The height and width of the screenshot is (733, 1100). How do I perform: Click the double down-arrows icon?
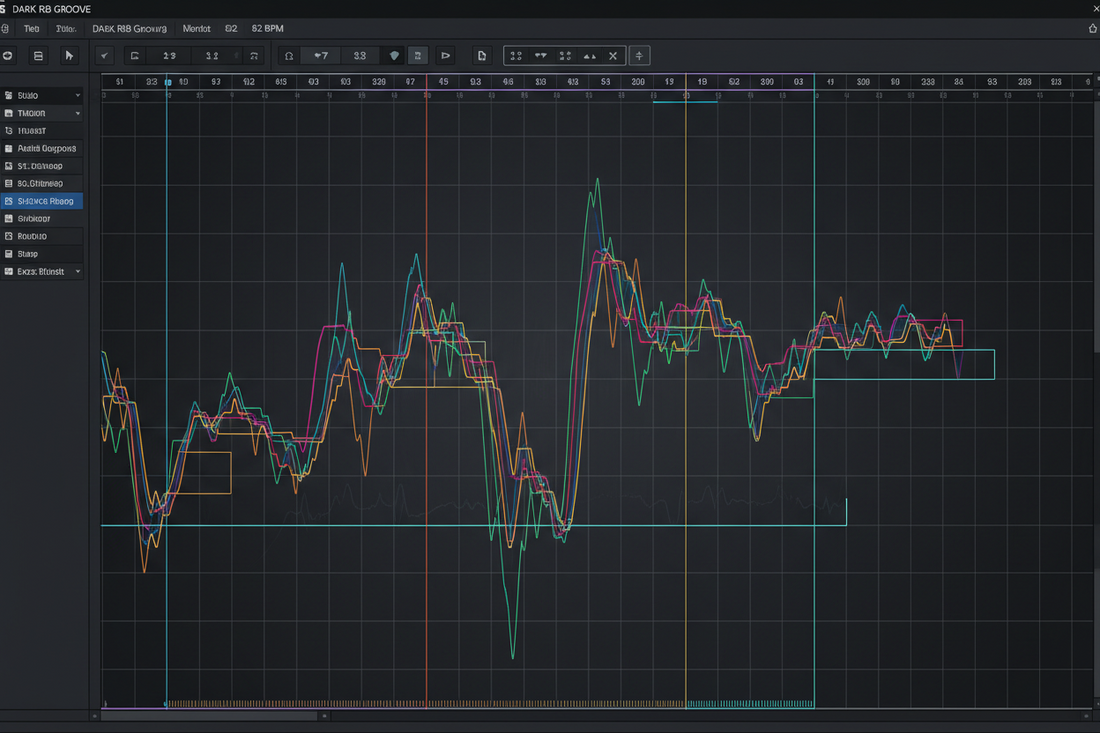pos(540,55)
